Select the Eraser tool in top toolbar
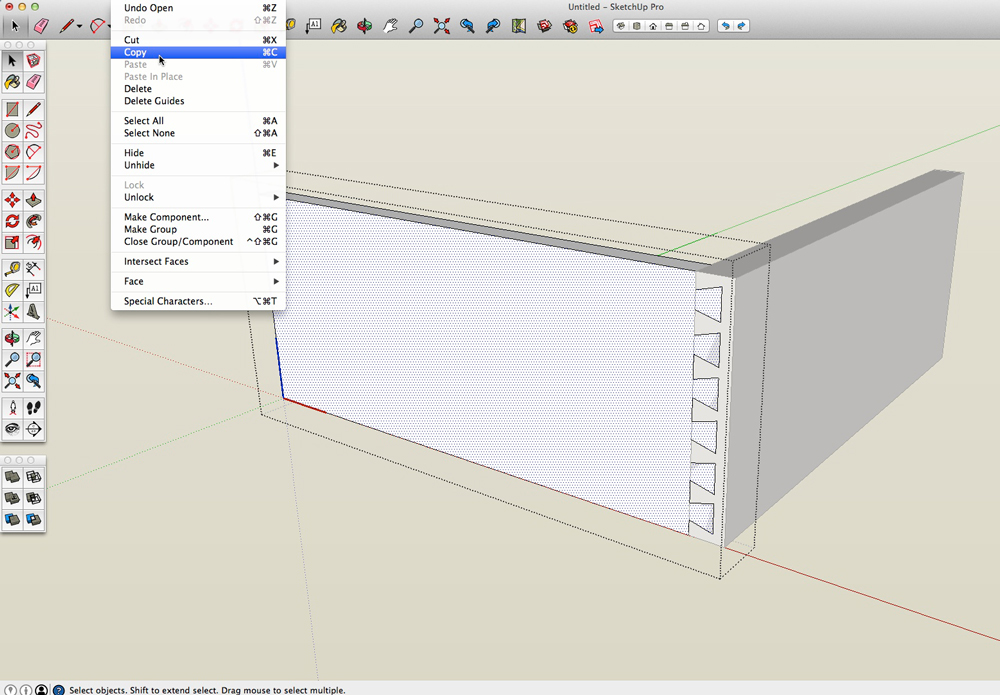Screen dimensions: 1000x695 coord(41,26)
